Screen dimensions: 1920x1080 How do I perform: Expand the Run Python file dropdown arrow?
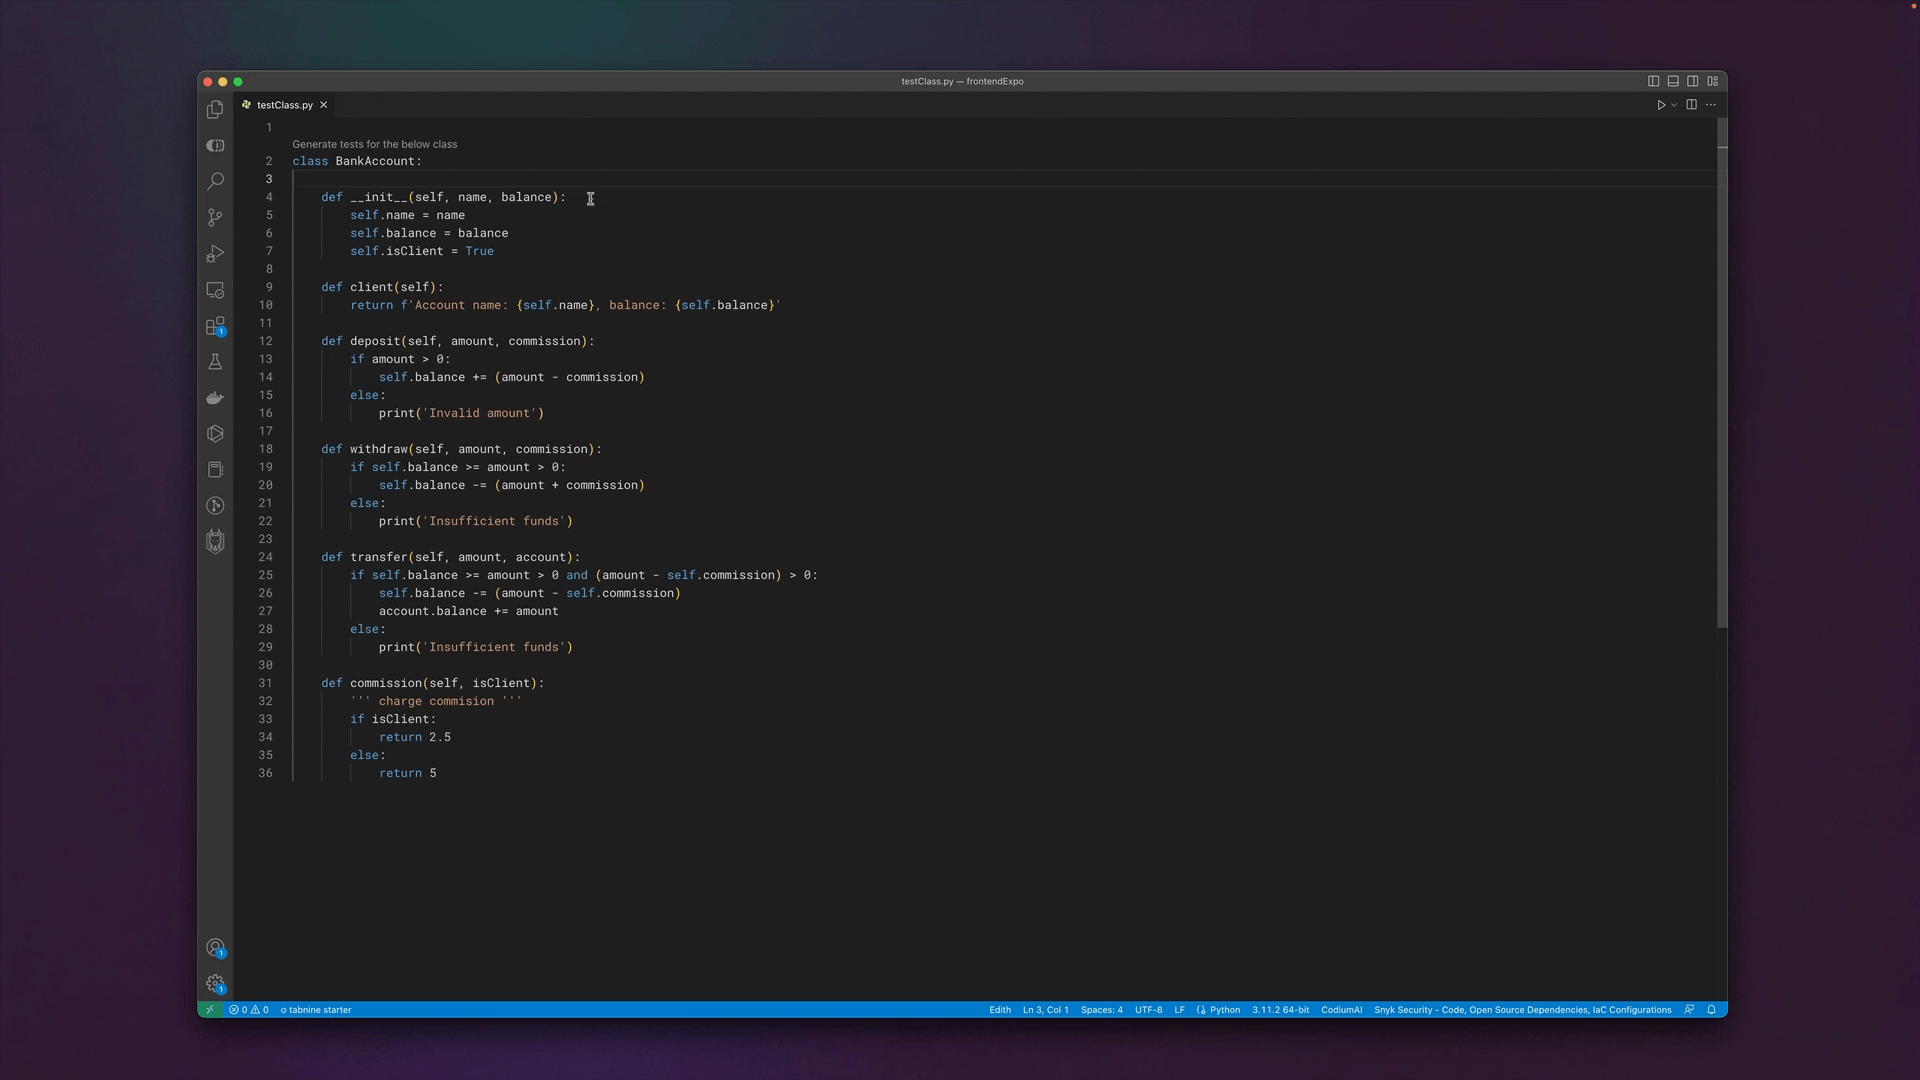coord(1674,105)
